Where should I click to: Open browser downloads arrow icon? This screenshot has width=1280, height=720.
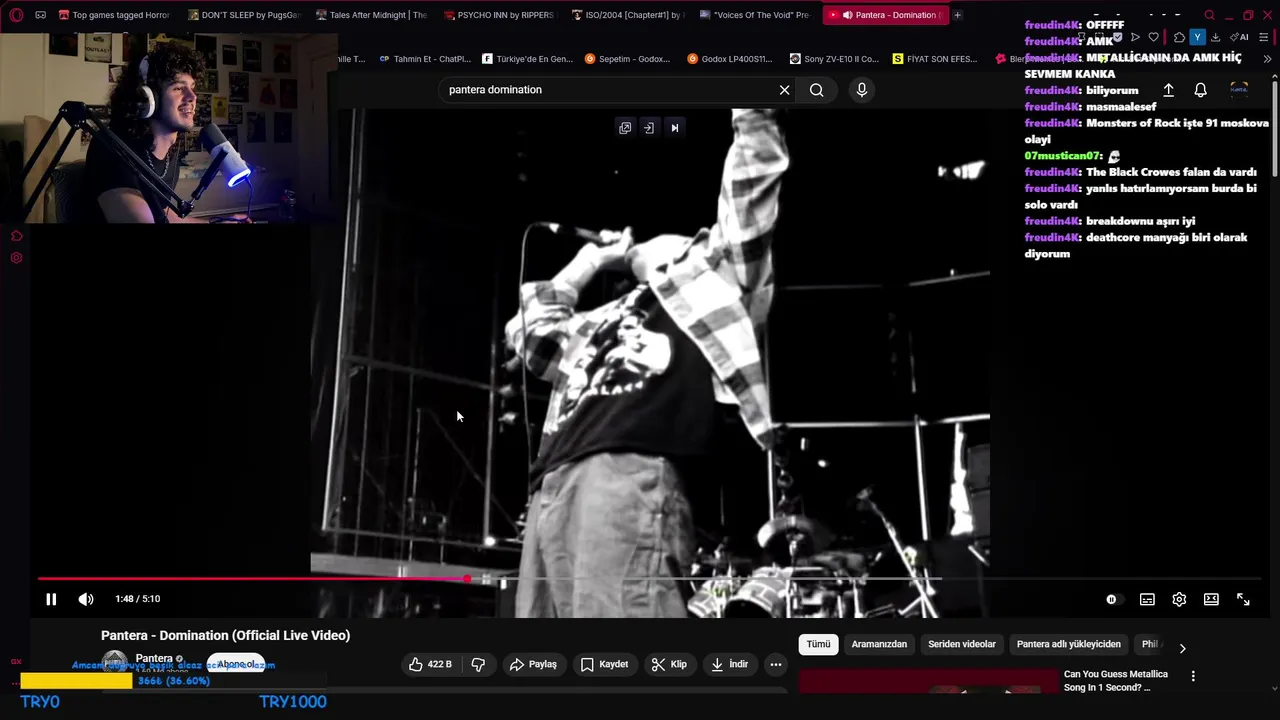click(1215, 37)
